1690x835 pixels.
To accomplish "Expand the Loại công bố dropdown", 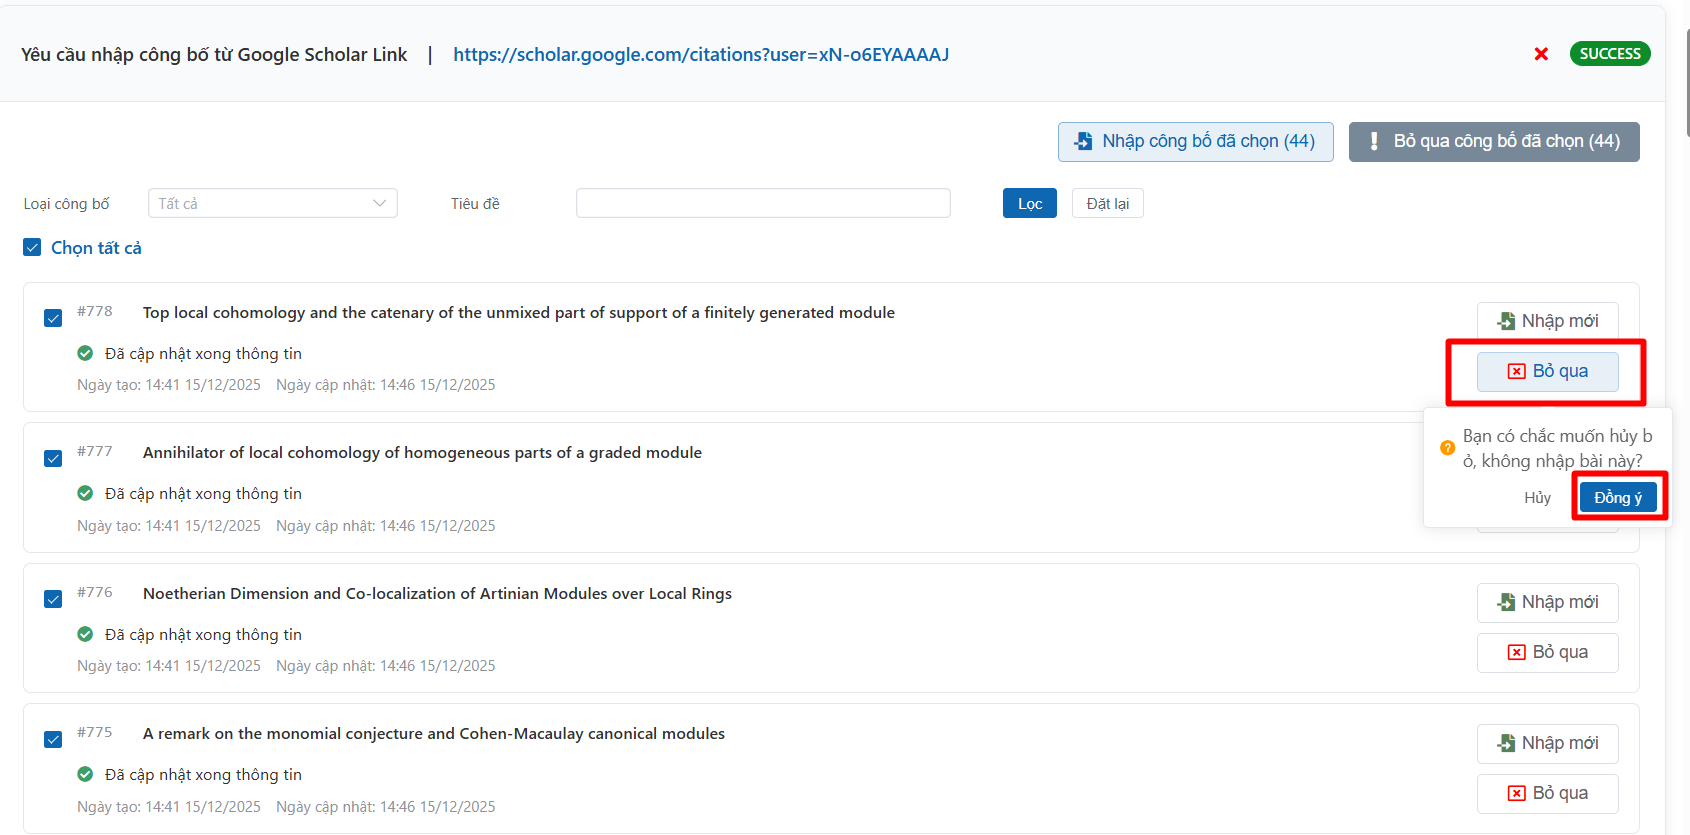I will click(x=272, y=204).
